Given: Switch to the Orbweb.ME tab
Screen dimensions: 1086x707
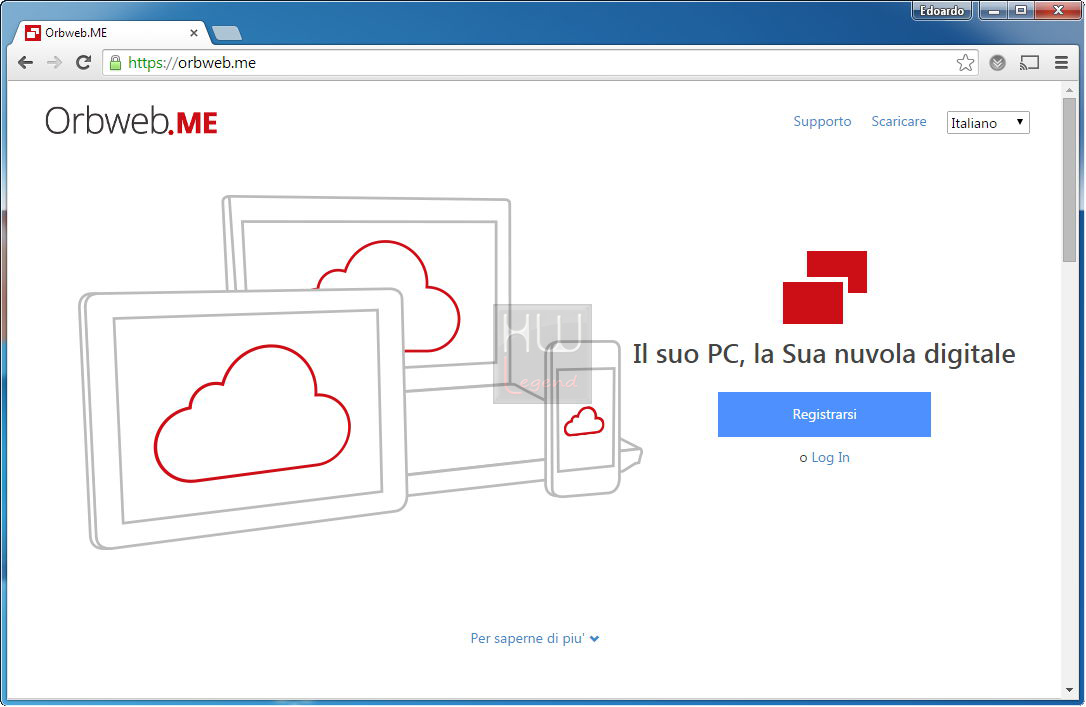Looking at the screenshot, I should 111,33.
